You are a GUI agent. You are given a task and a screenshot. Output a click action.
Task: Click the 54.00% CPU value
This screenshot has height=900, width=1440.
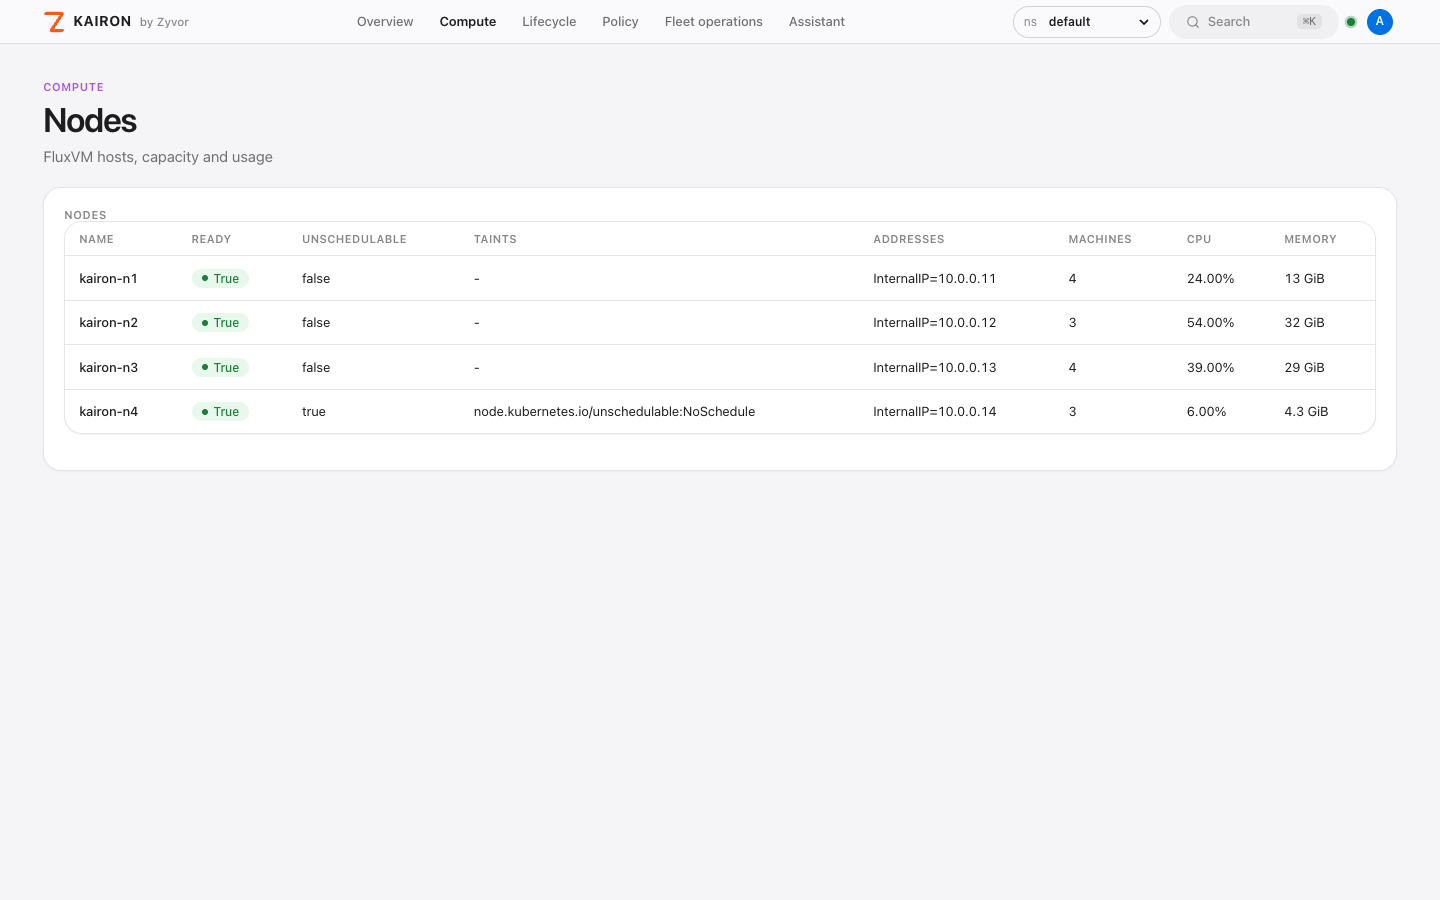pyautogui.click(x=1210, y=322)
